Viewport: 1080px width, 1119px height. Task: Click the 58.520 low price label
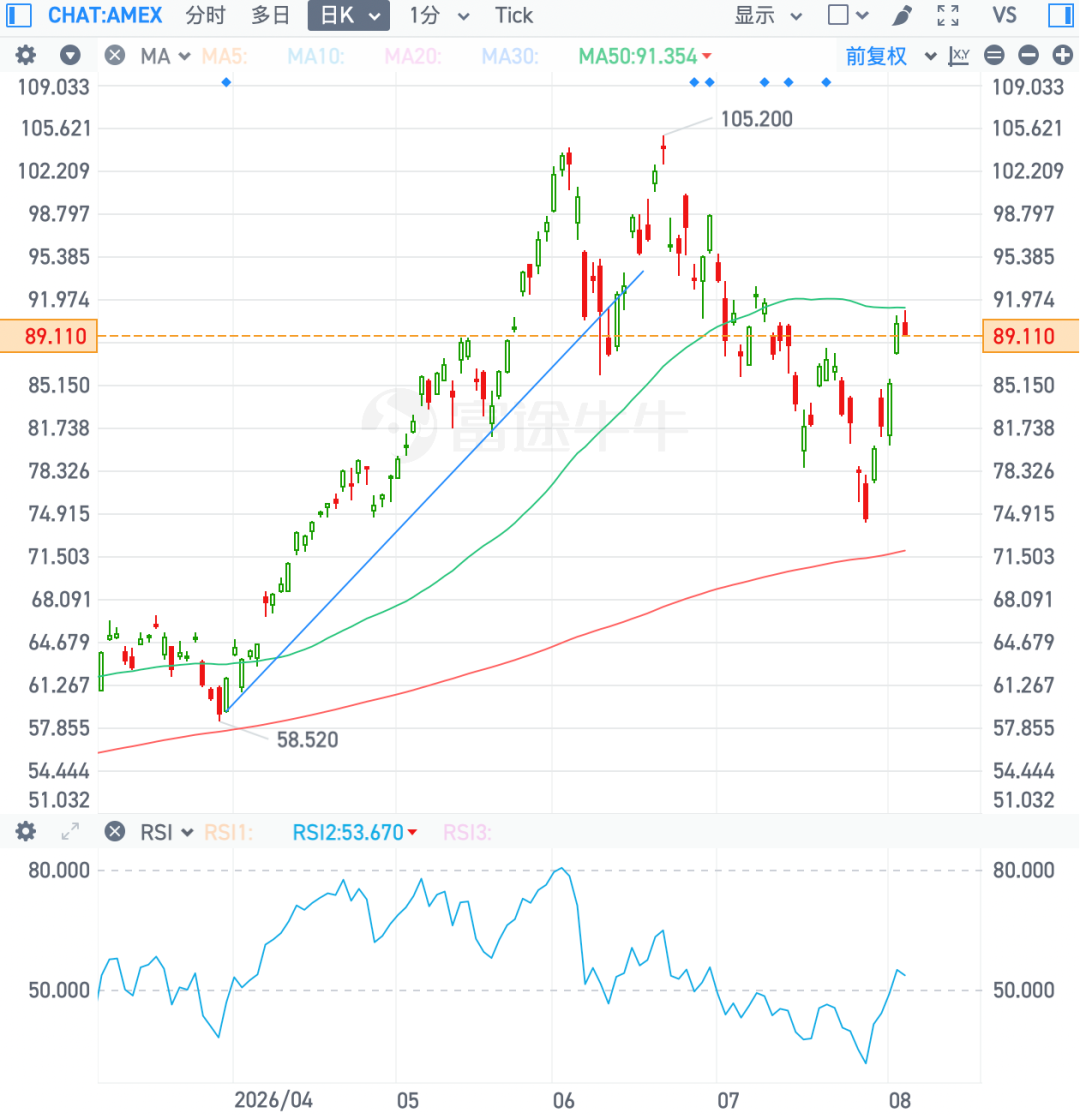pyautogui.click(x=308, y=739)
